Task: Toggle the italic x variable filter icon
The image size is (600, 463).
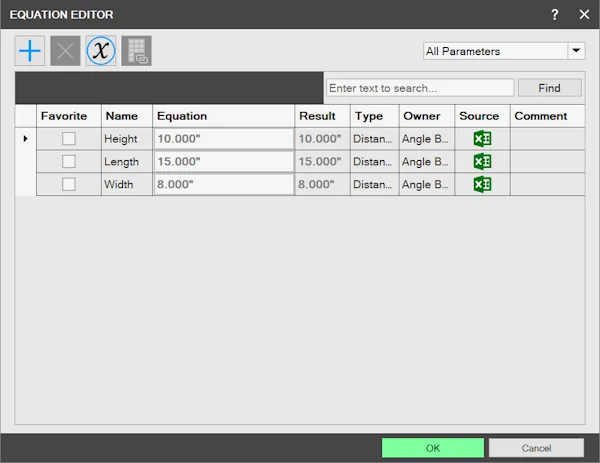Action: (101, 51)
